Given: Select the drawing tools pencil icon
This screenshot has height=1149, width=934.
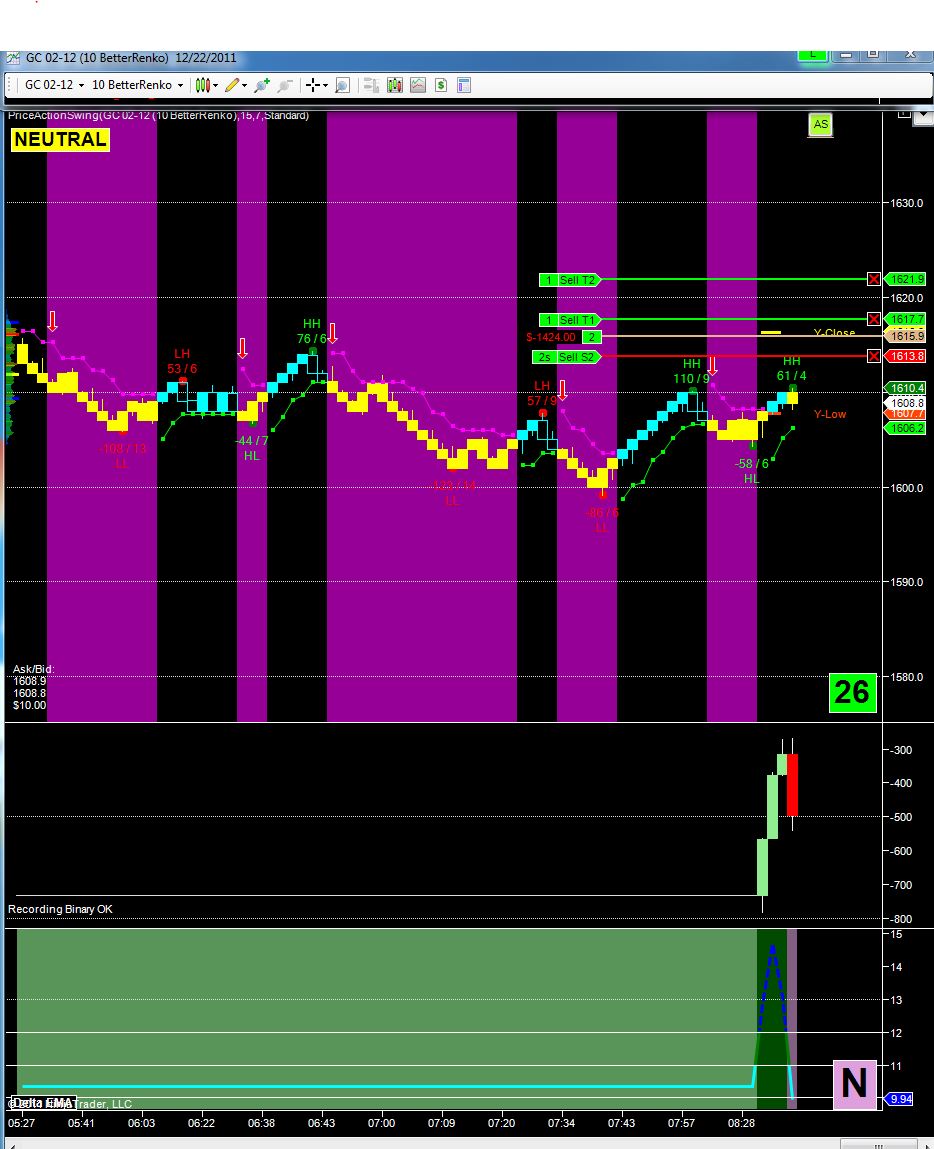Looking at the screenshot, I should (231, 85).
